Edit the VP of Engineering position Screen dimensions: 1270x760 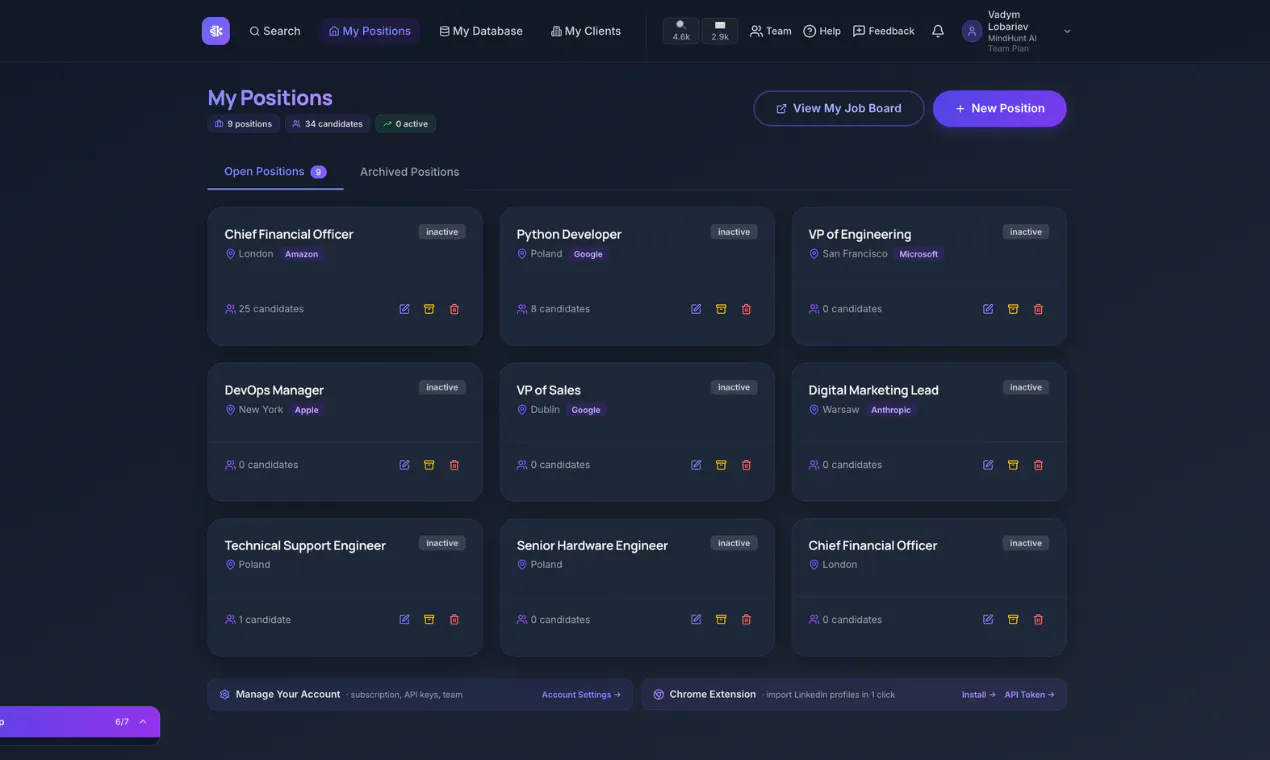tap(988, 309)
